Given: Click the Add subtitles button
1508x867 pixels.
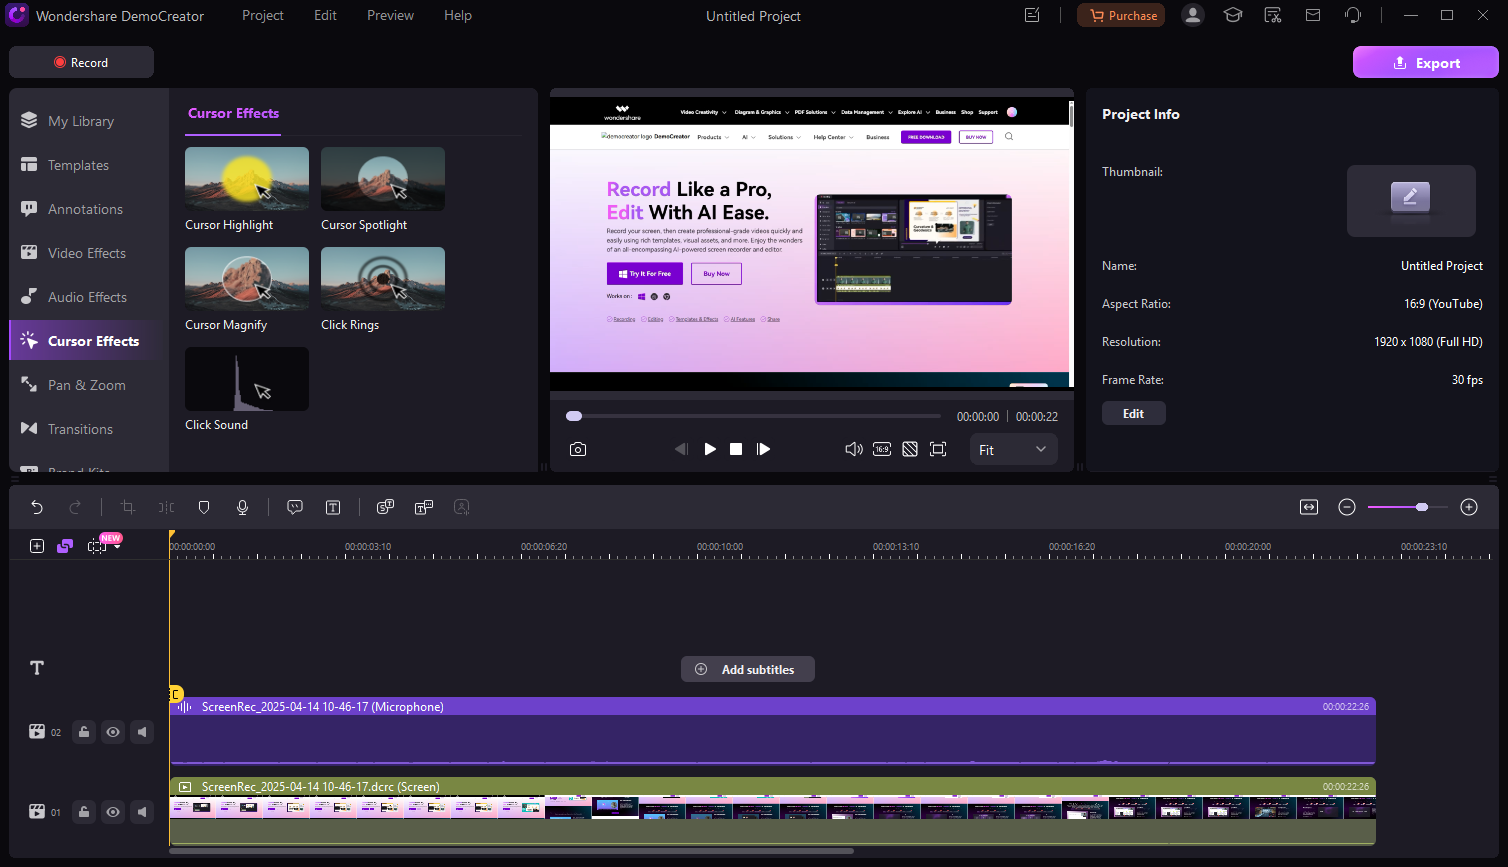Looking at the screenshot, I should coord(748,669).
